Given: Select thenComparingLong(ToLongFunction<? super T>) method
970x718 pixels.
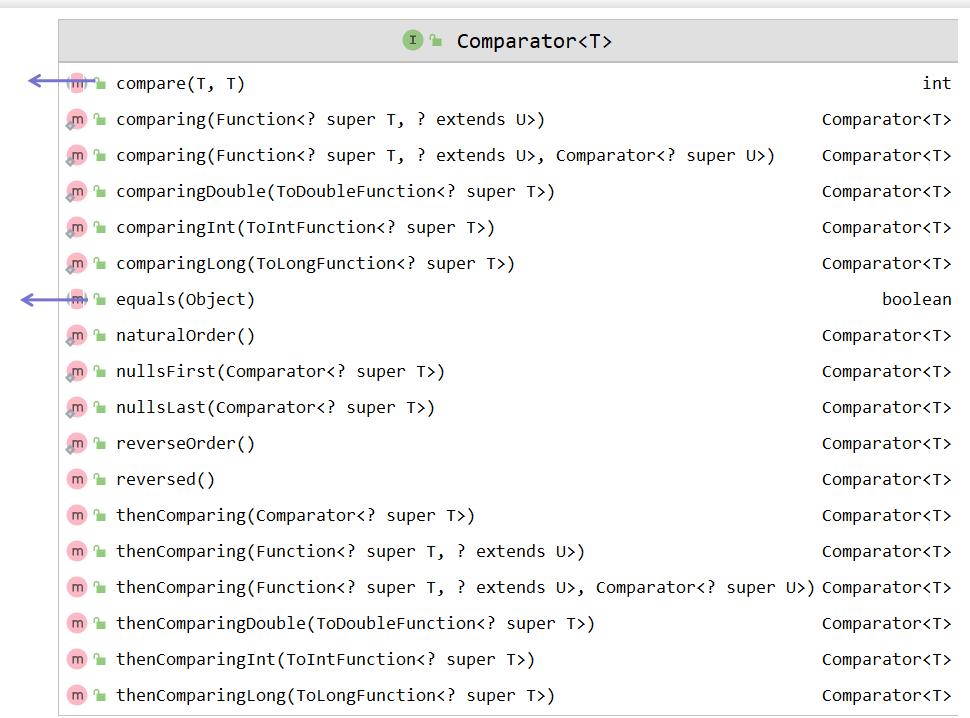Looking at the screenshot, I should (335, 696).
